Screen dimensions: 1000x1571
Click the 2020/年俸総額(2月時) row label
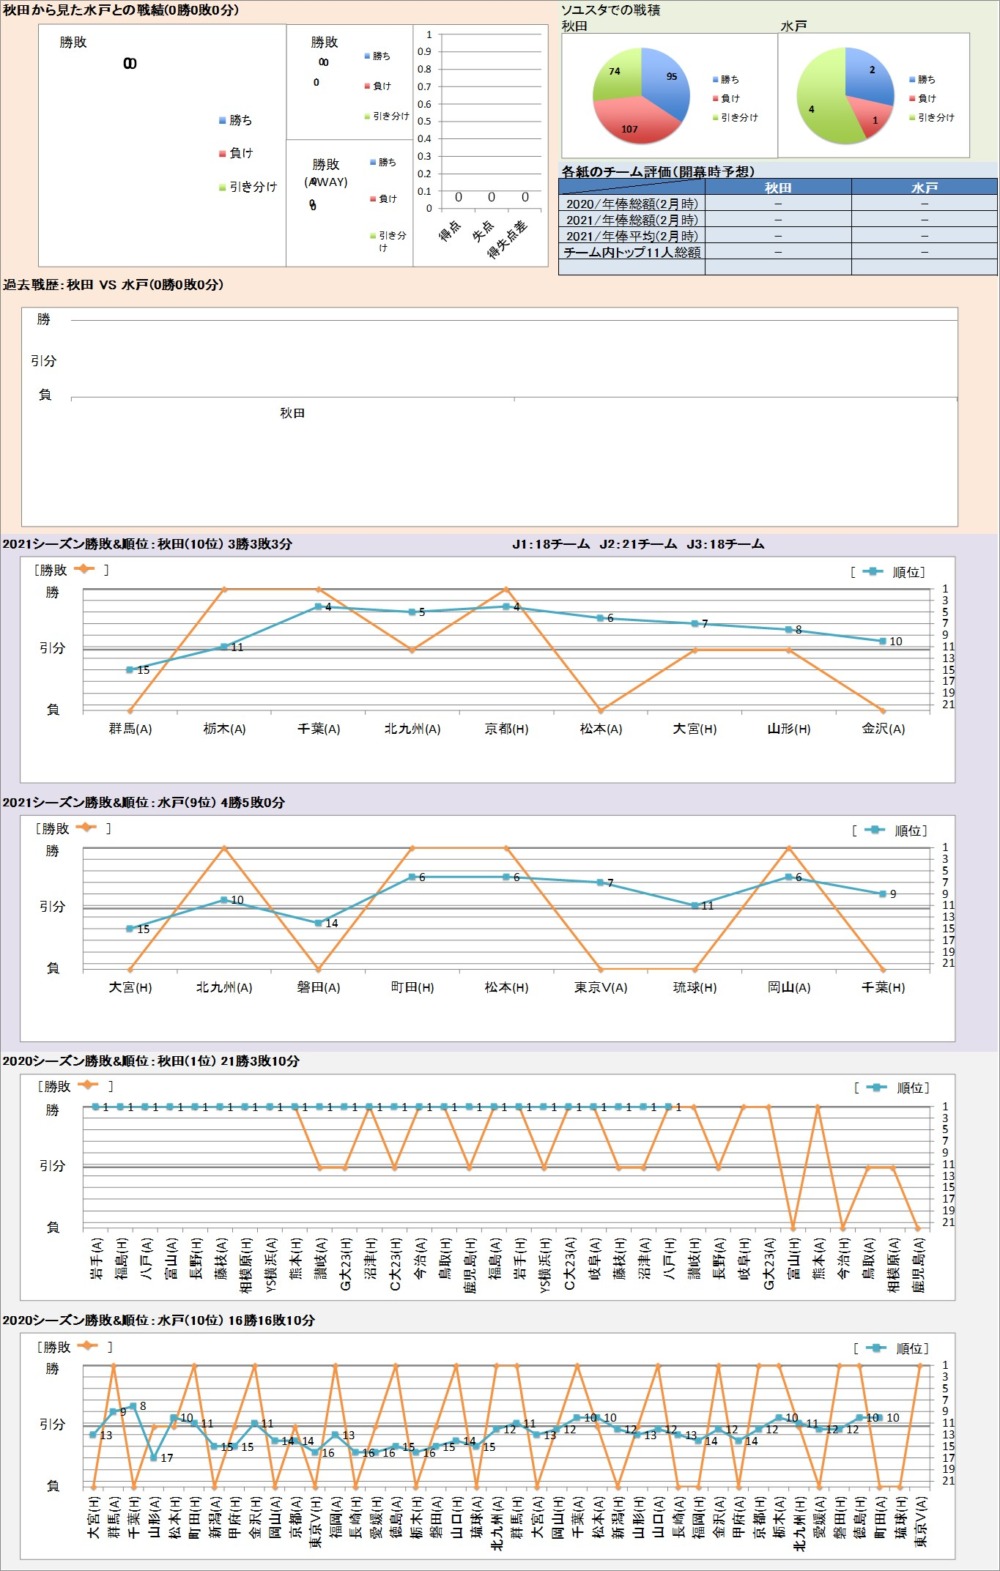[x=632, y=204]
